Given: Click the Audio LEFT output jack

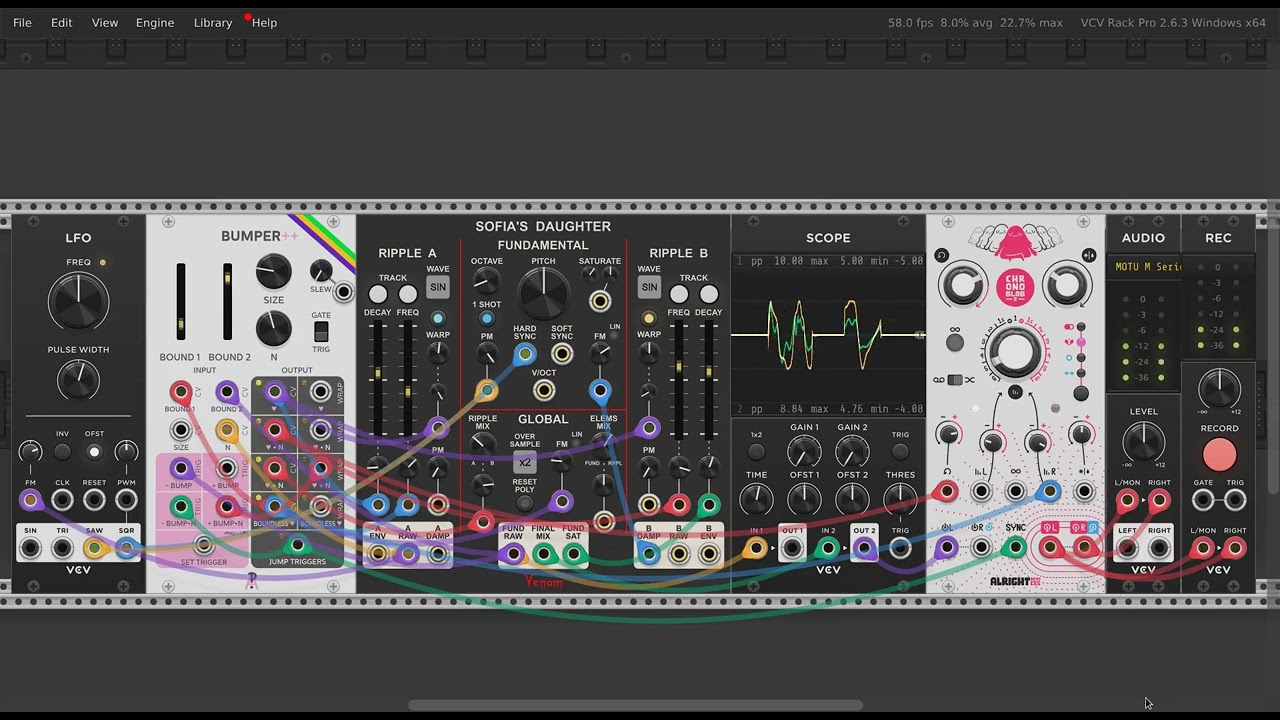Looking at the screenshot, I should coord(1127,548).
